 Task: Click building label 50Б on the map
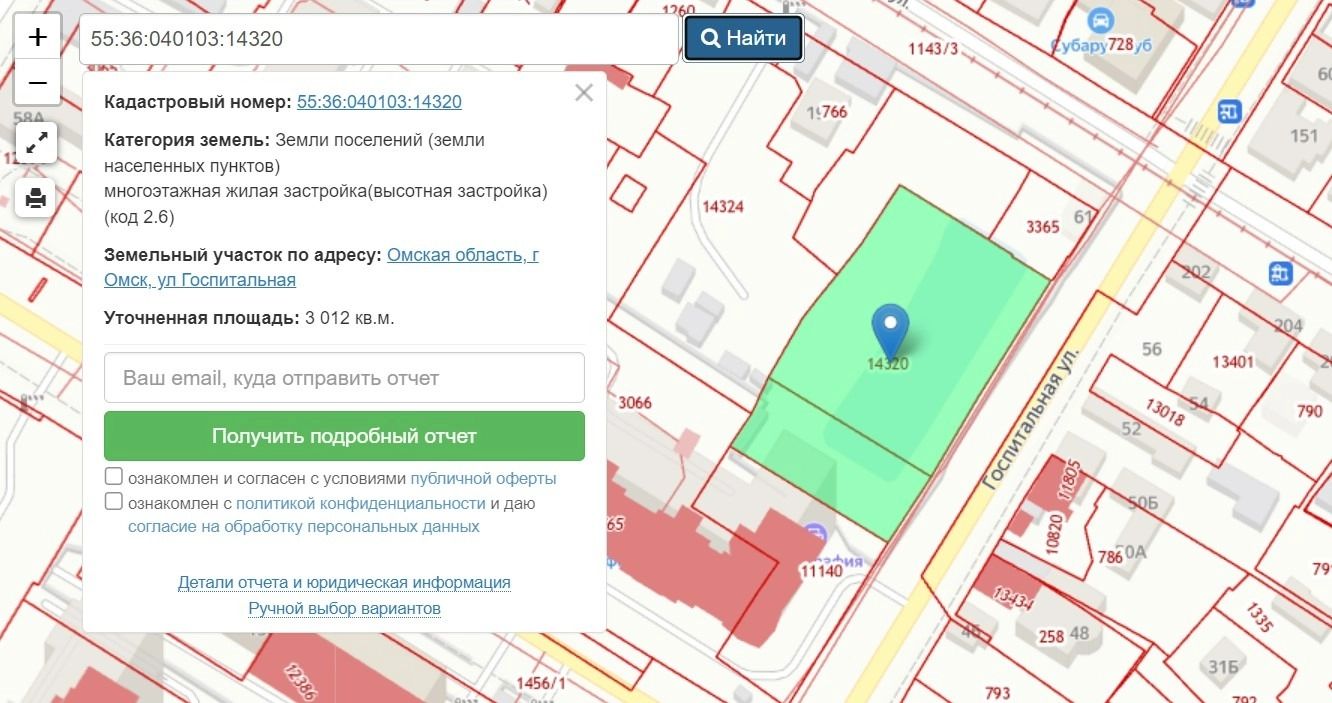click(1143, 502)
